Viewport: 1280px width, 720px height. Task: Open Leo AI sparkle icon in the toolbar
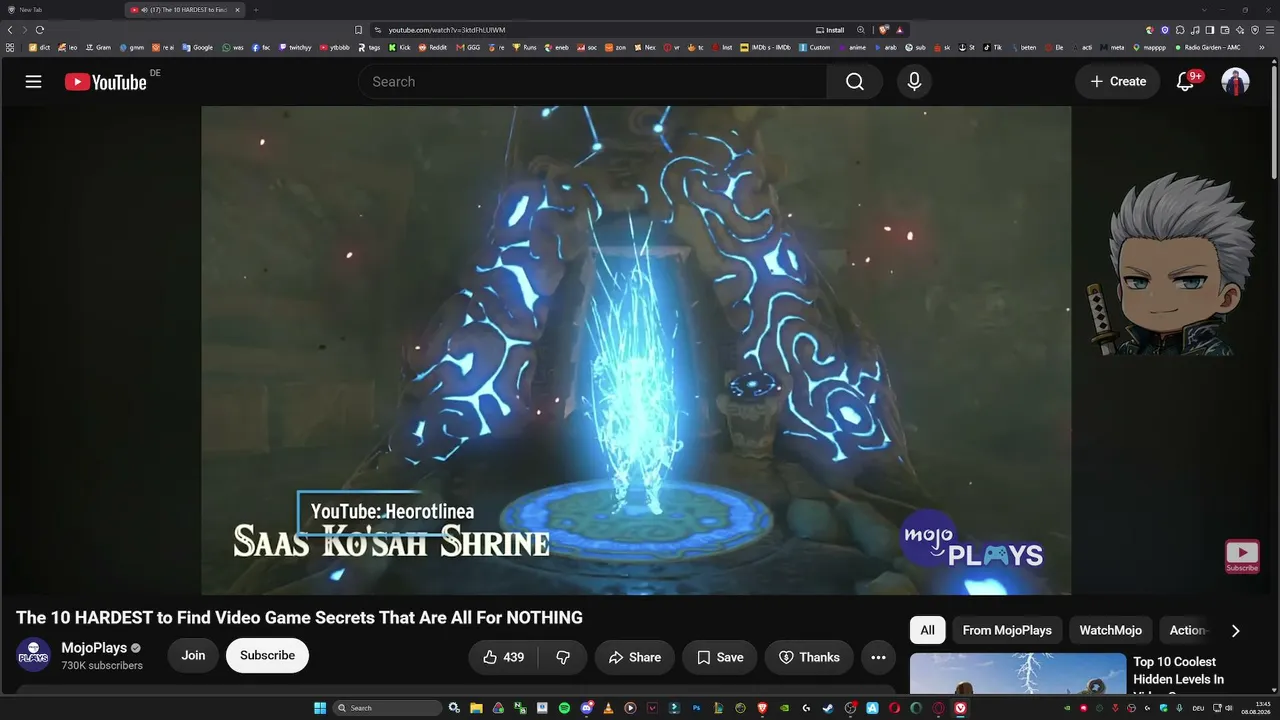(x=1240, y=30)
